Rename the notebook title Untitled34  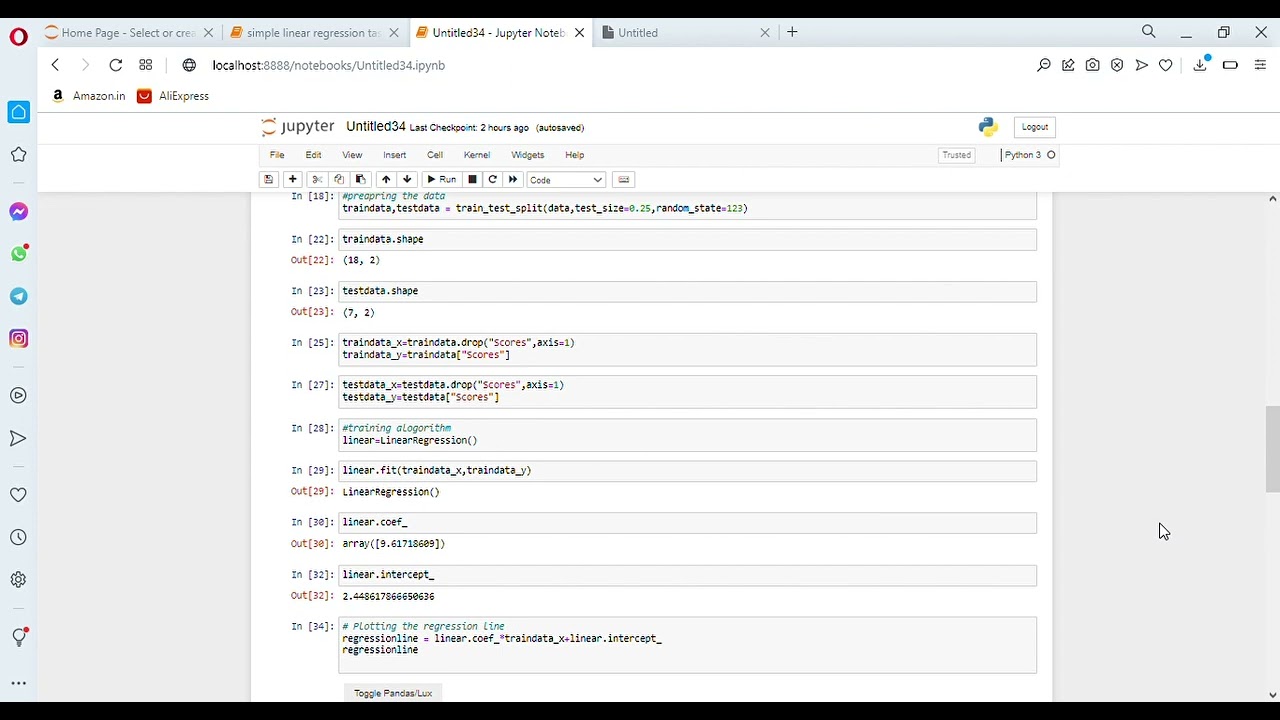(x=376, y=127)
